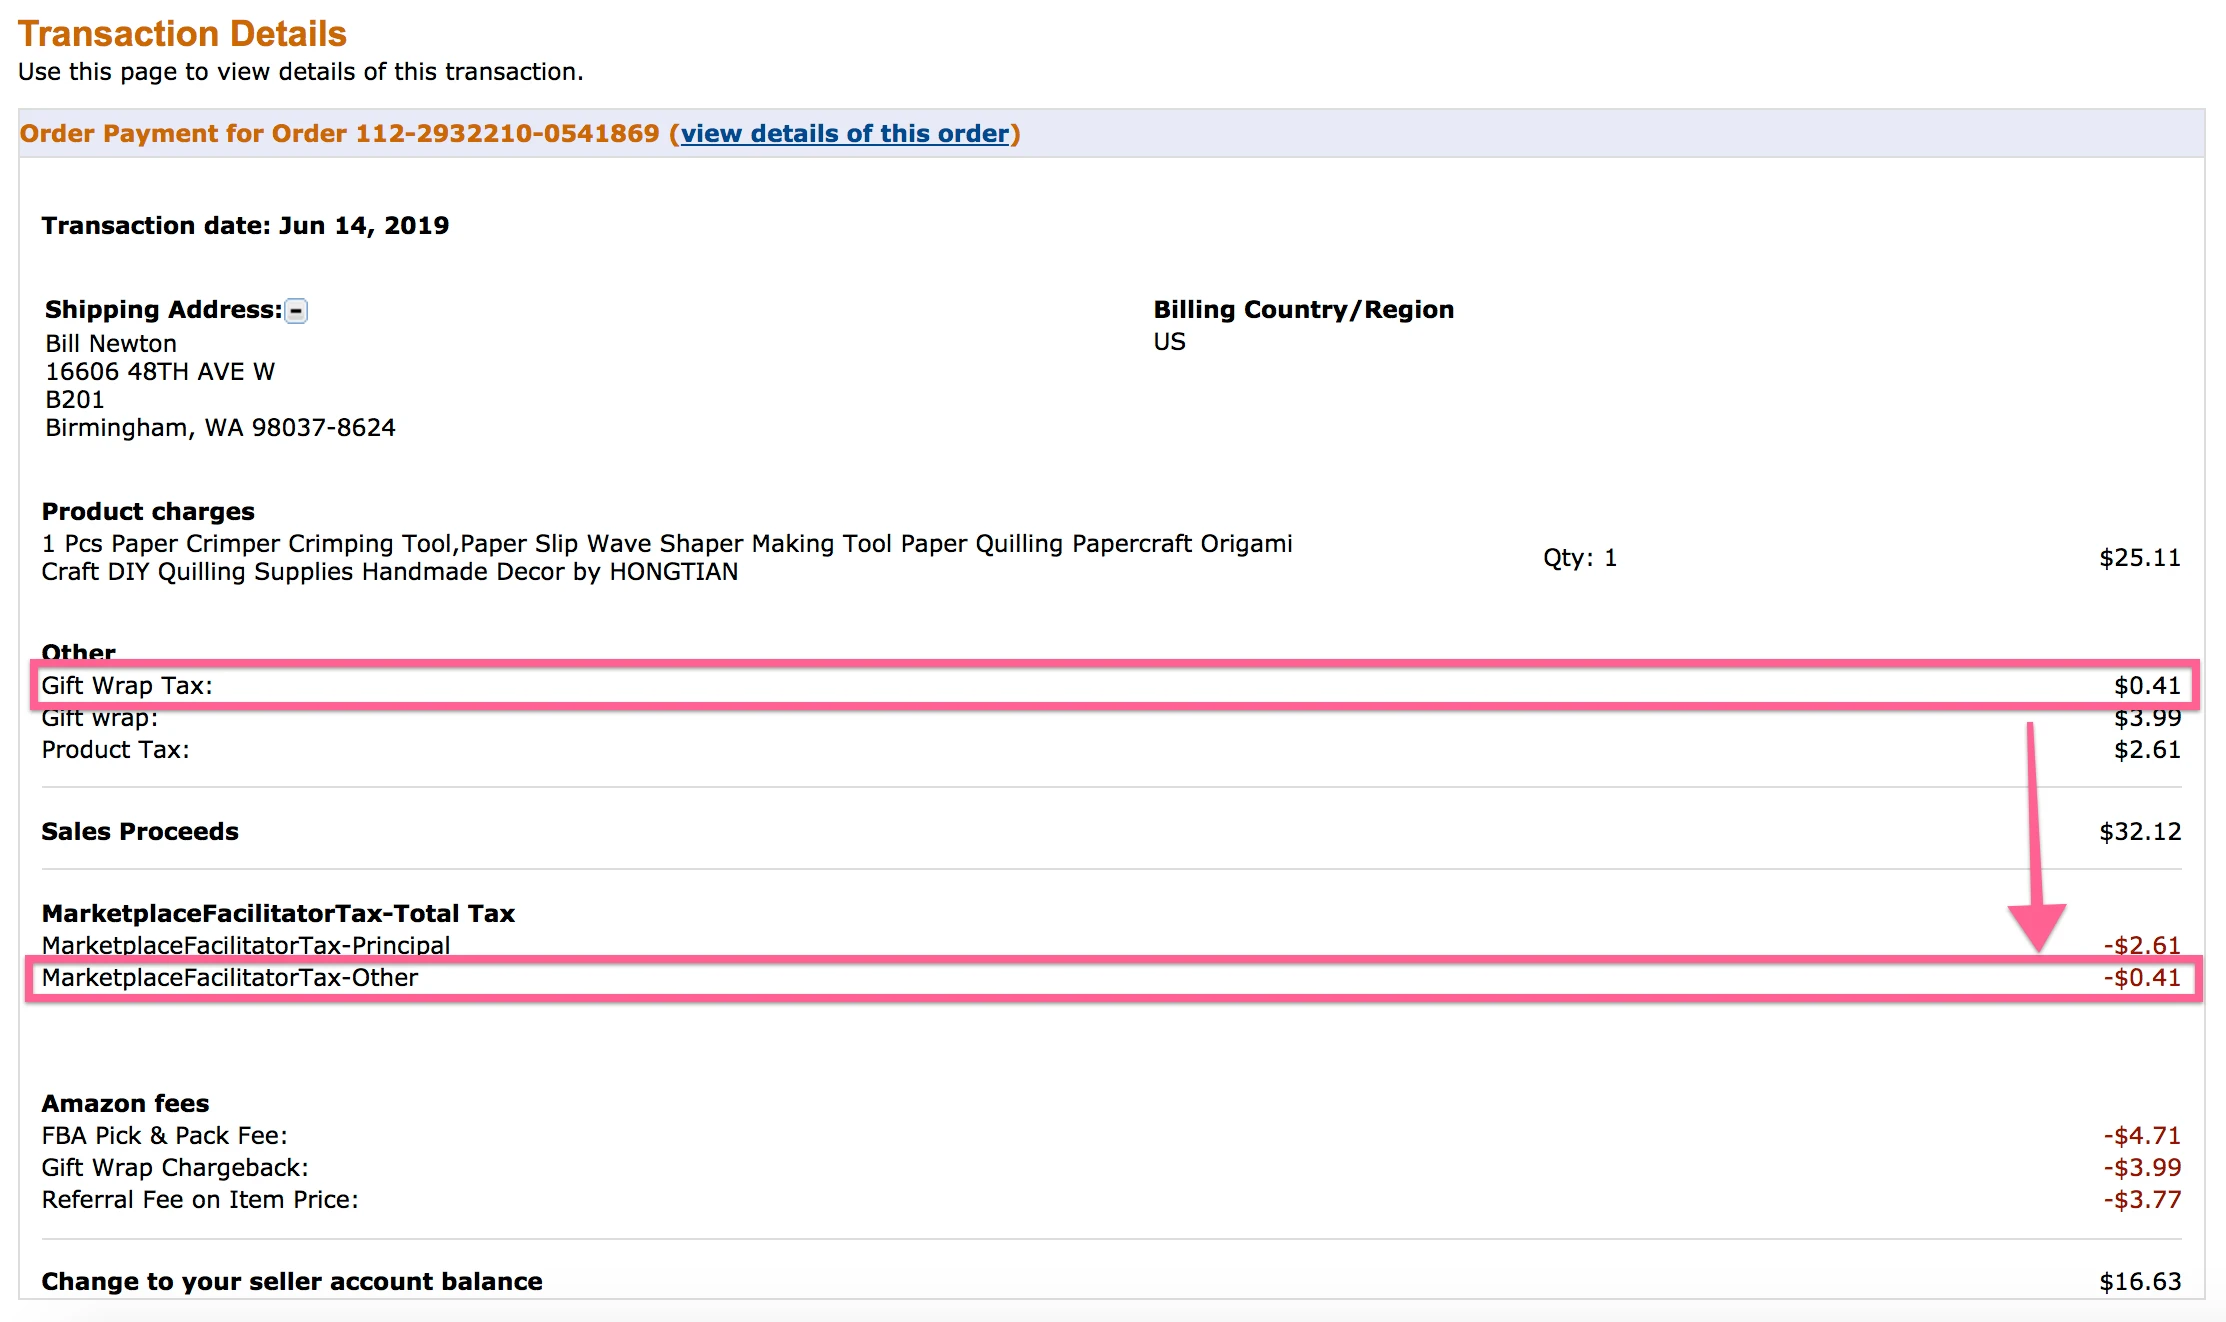Select the Amazon fees heading
The image size is (2226, 1322).
tap(125, 1104)
